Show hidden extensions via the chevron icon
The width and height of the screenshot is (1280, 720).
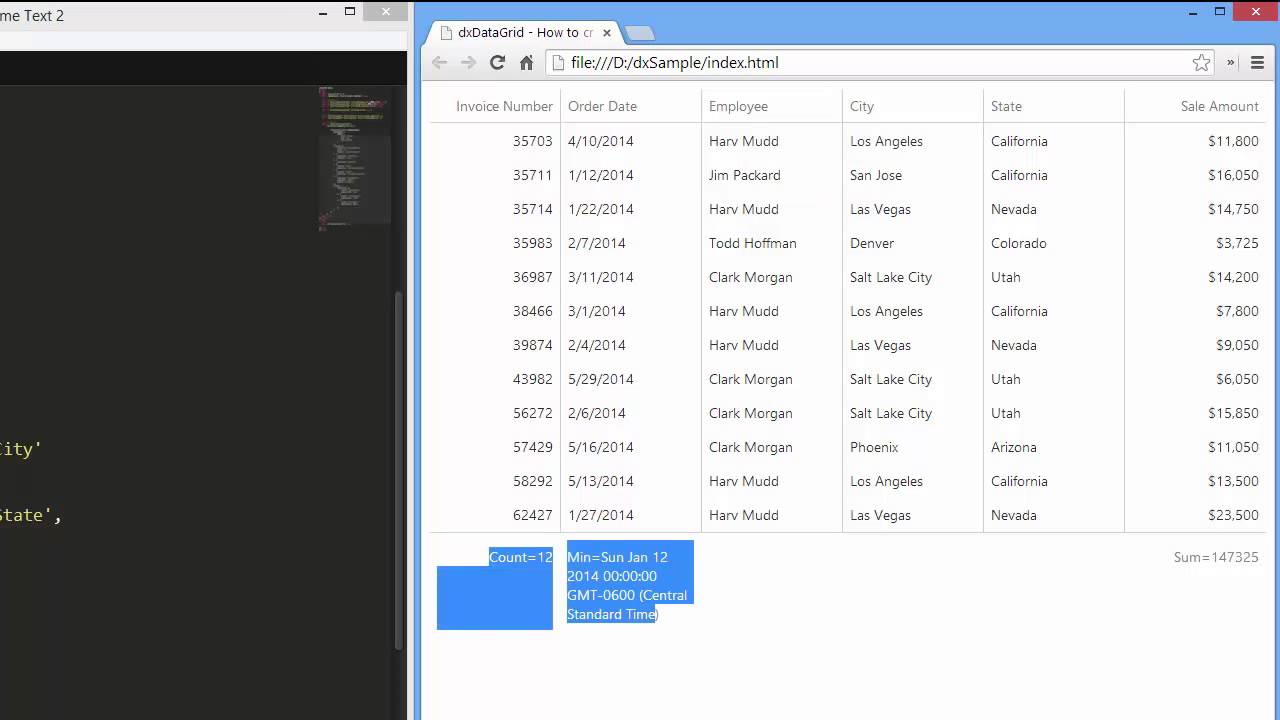pos(1231,62)
